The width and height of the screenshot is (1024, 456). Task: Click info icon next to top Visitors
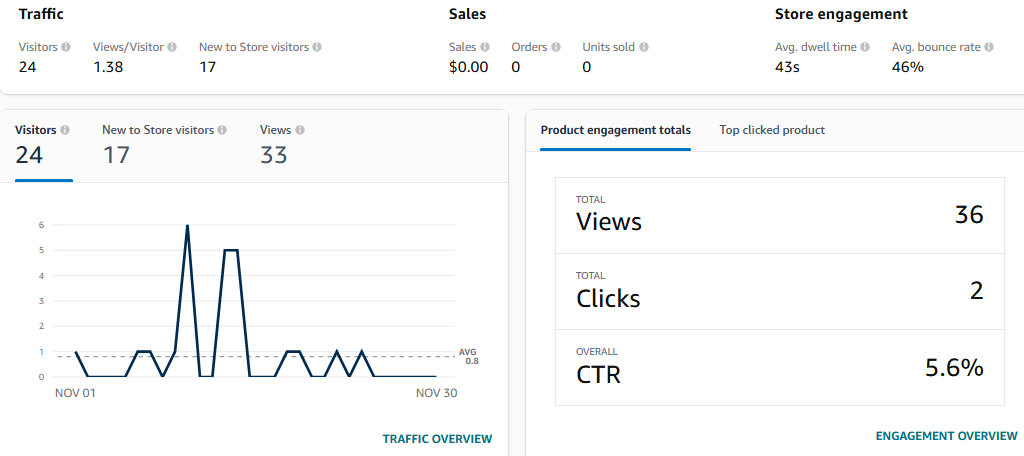[66, 47]
